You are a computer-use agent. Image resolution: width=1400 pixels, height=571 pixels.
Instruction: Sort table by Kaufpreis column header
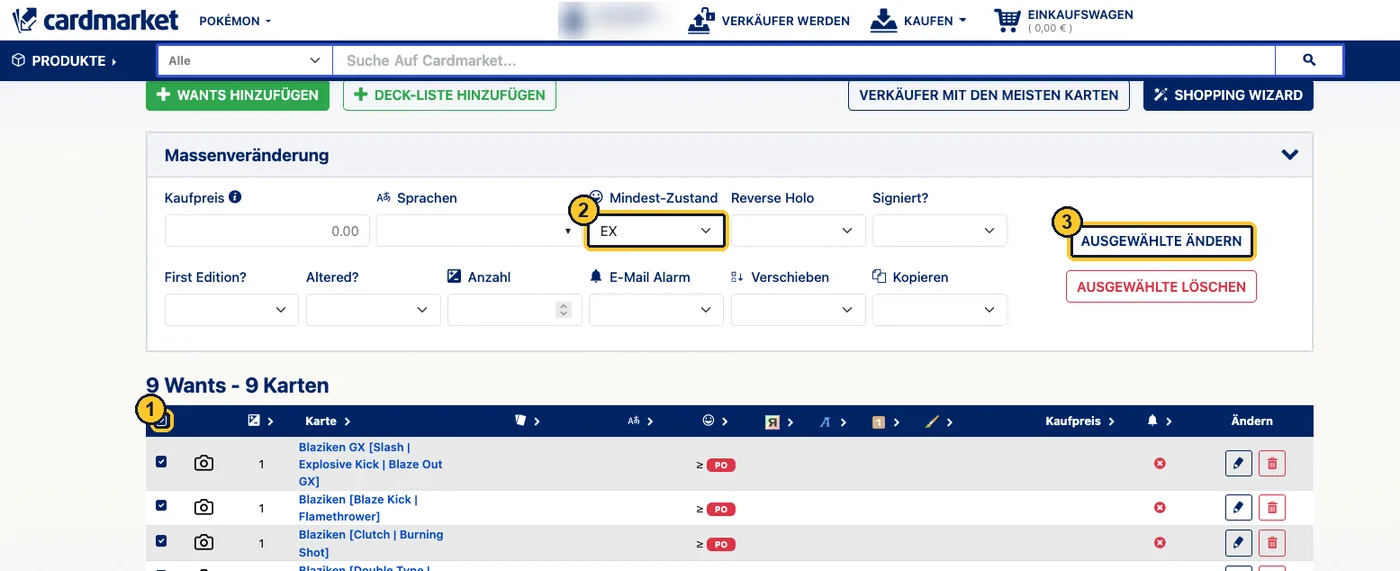click(x=1079, y=421)
